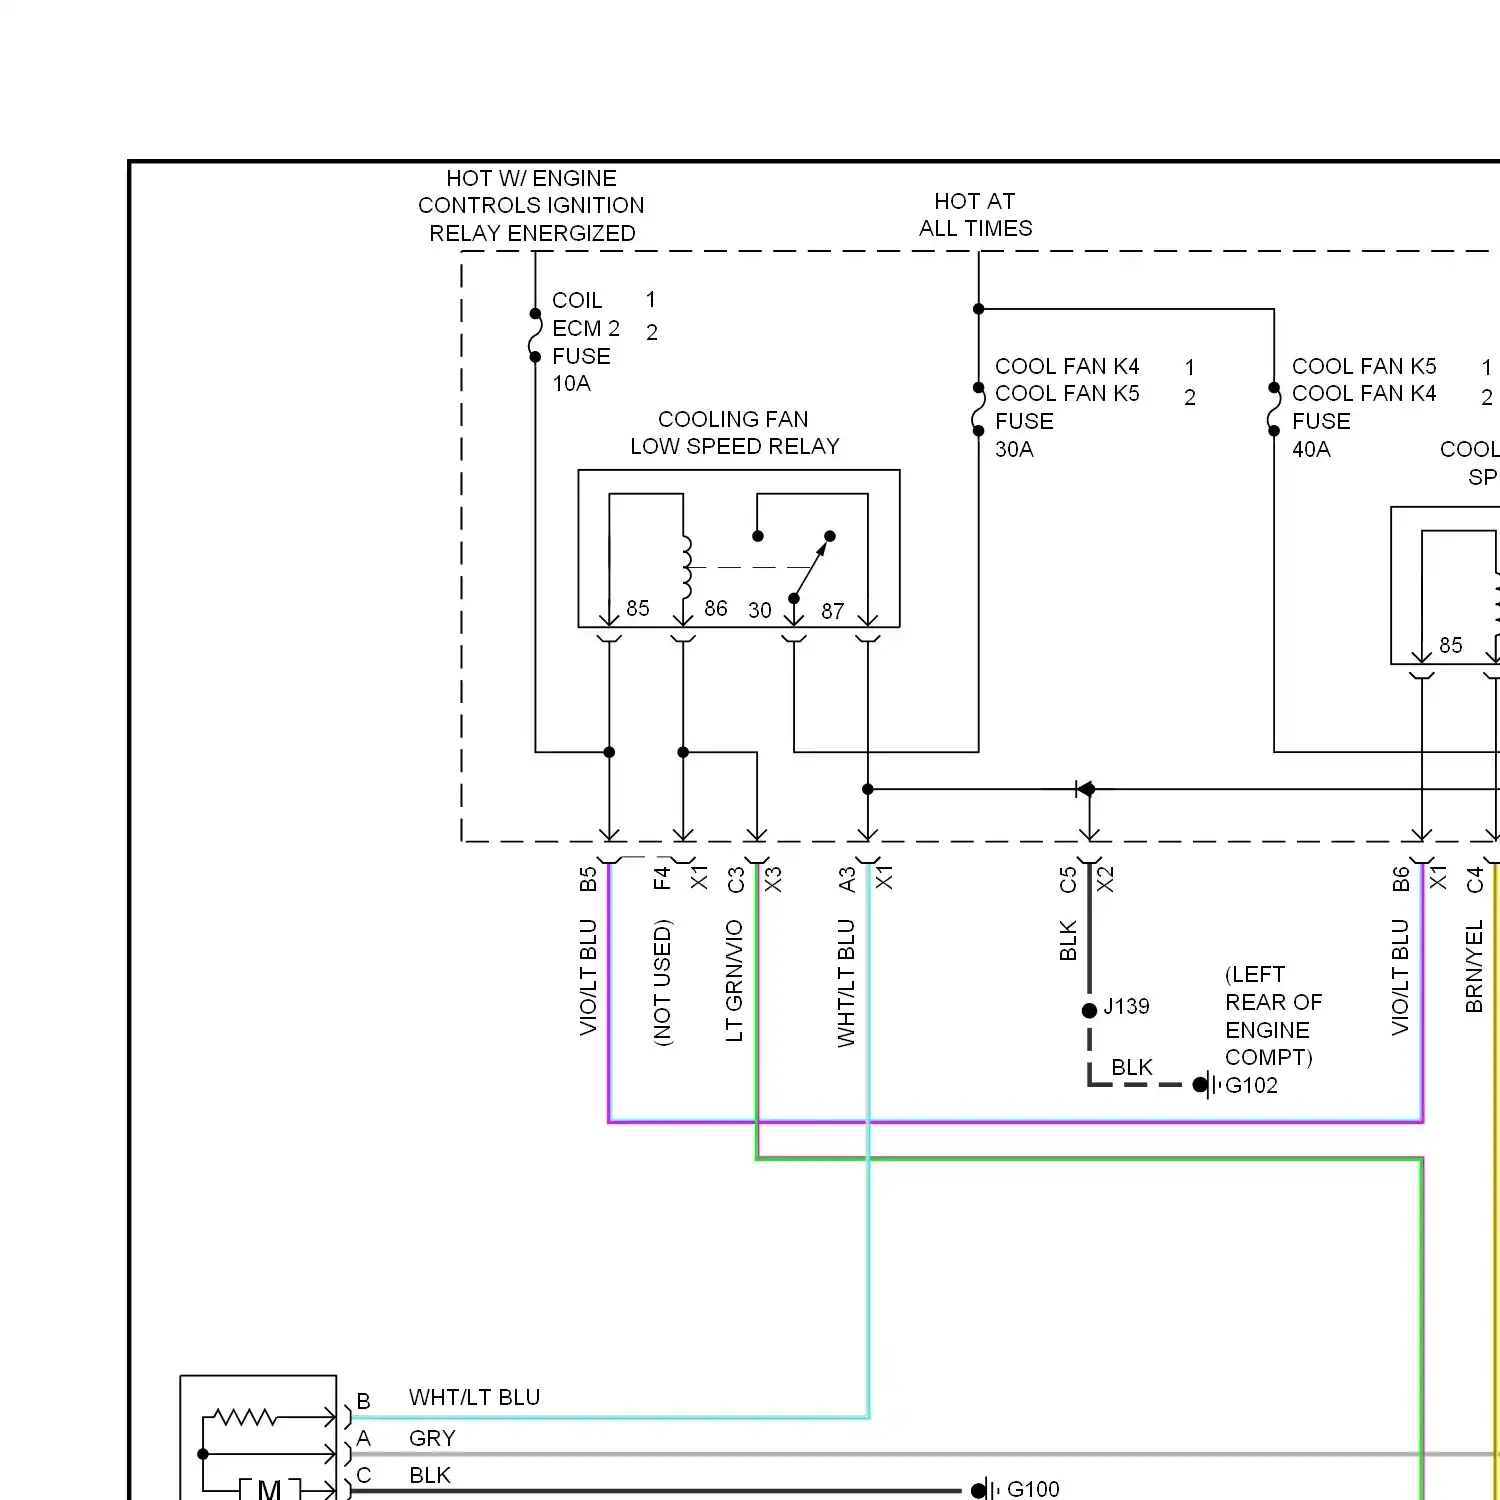Select the G102 ground symbol
Image resolution: width=1500 pixels, height=1500 pixels.
click(1207, 1085)
